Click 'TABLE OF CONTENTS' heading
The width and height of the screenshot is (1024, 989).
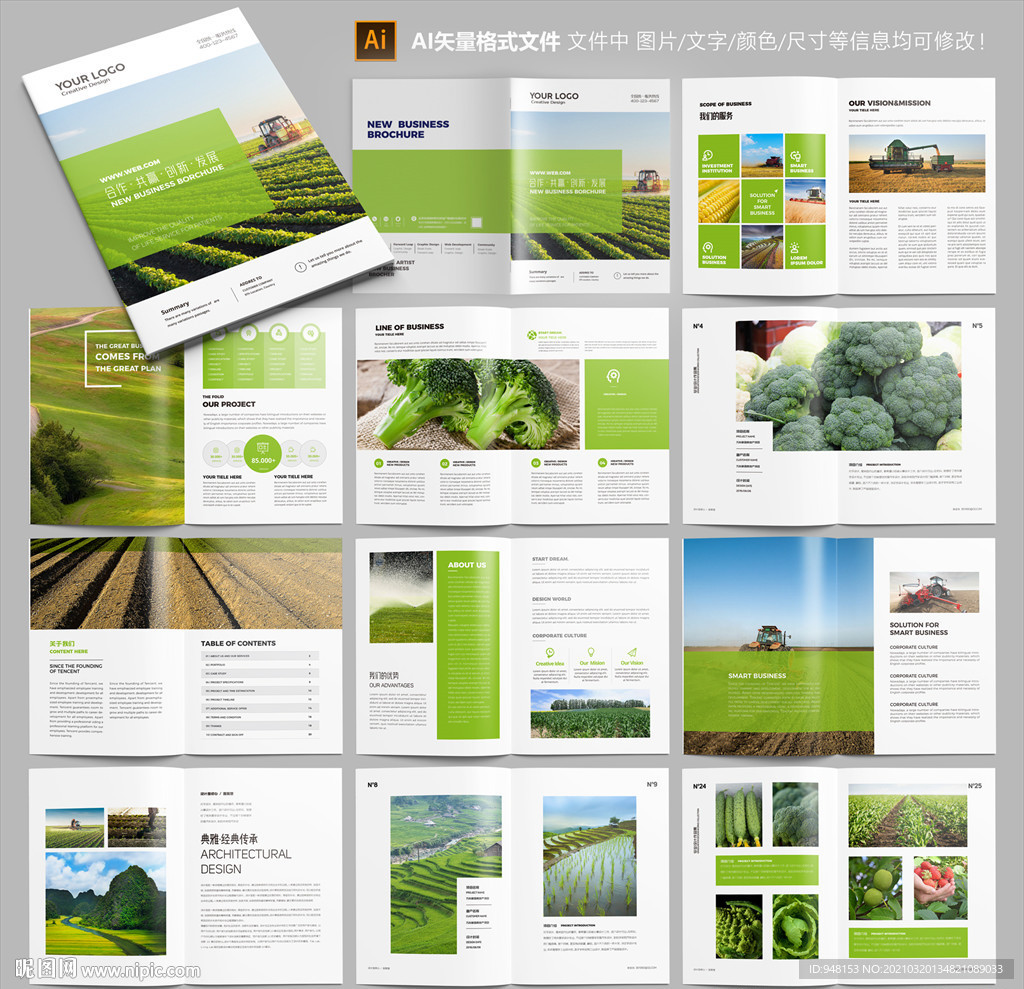[x=238, y=643]
